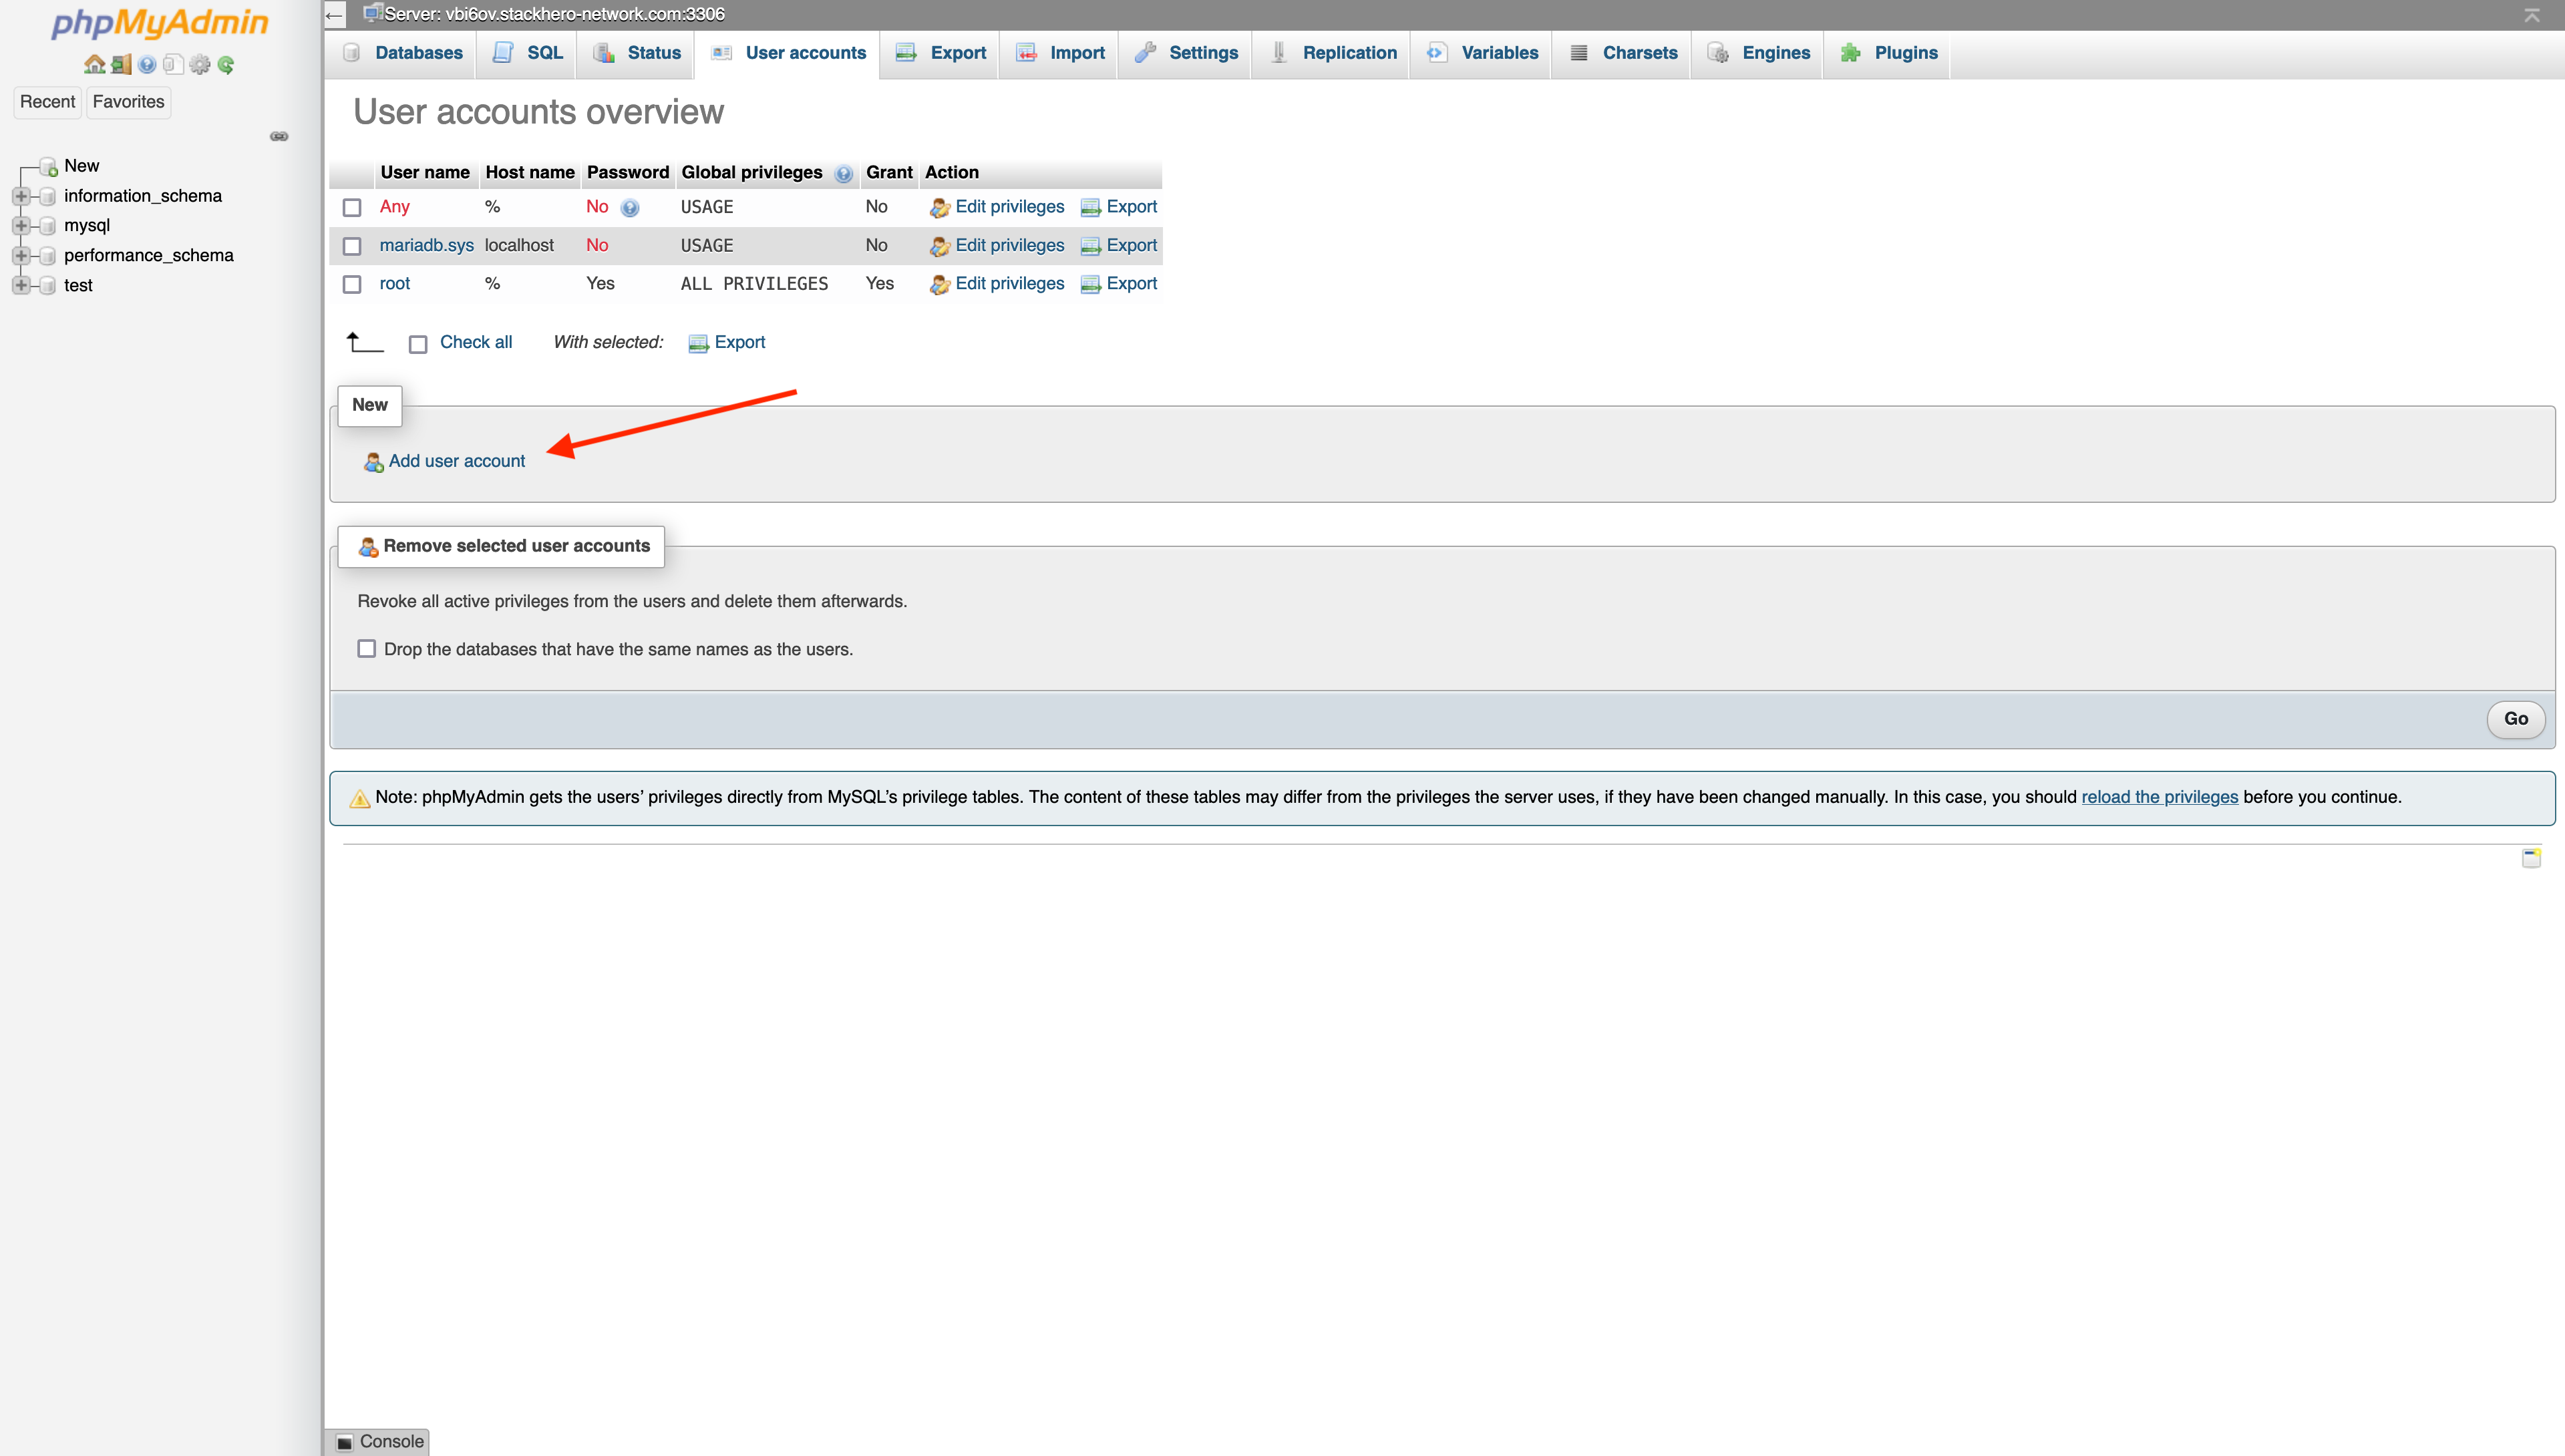Click the green reload navigation panel icon
This screenshot has width=2565, height=1456.
coord(226,64)
